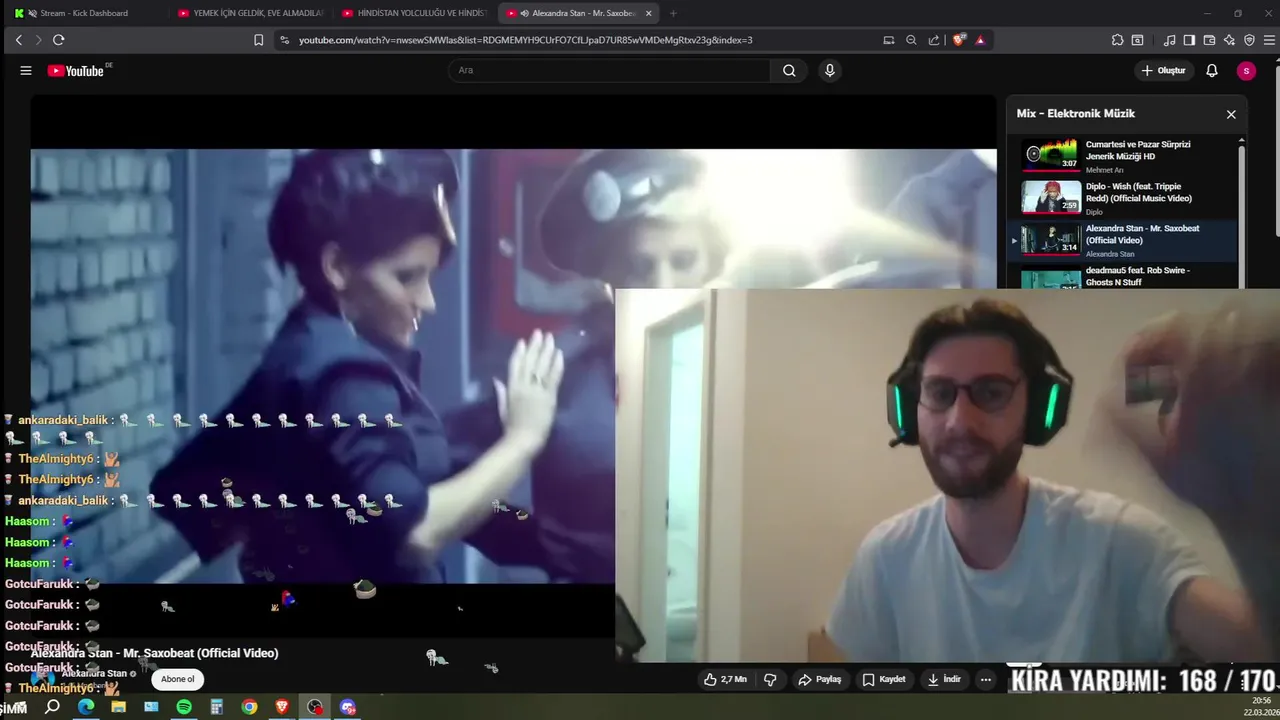The width and height of the screenshot is (1280, 720).
Task: Open File Explorer from the taskbar
Action: coord(118,707)
